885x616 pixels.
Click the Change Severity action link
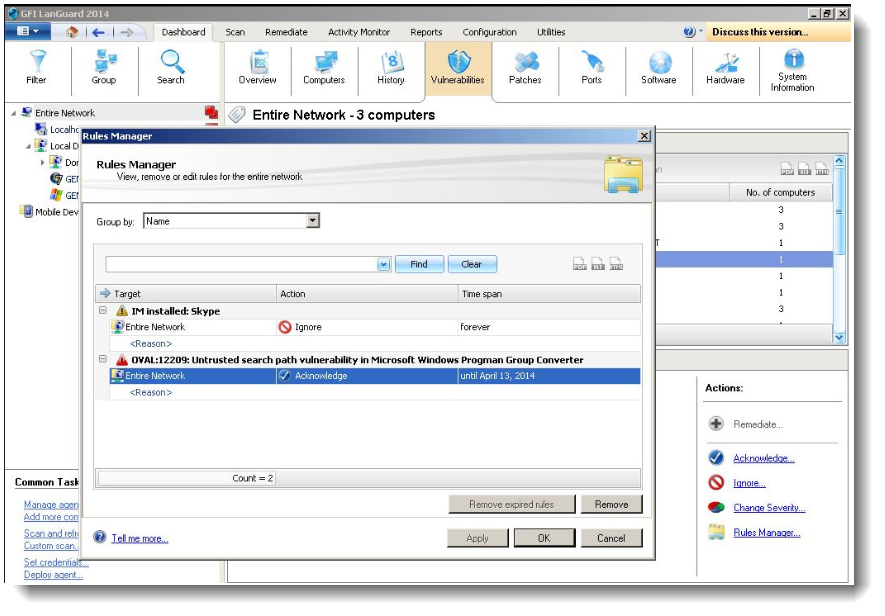coord(768,508)
